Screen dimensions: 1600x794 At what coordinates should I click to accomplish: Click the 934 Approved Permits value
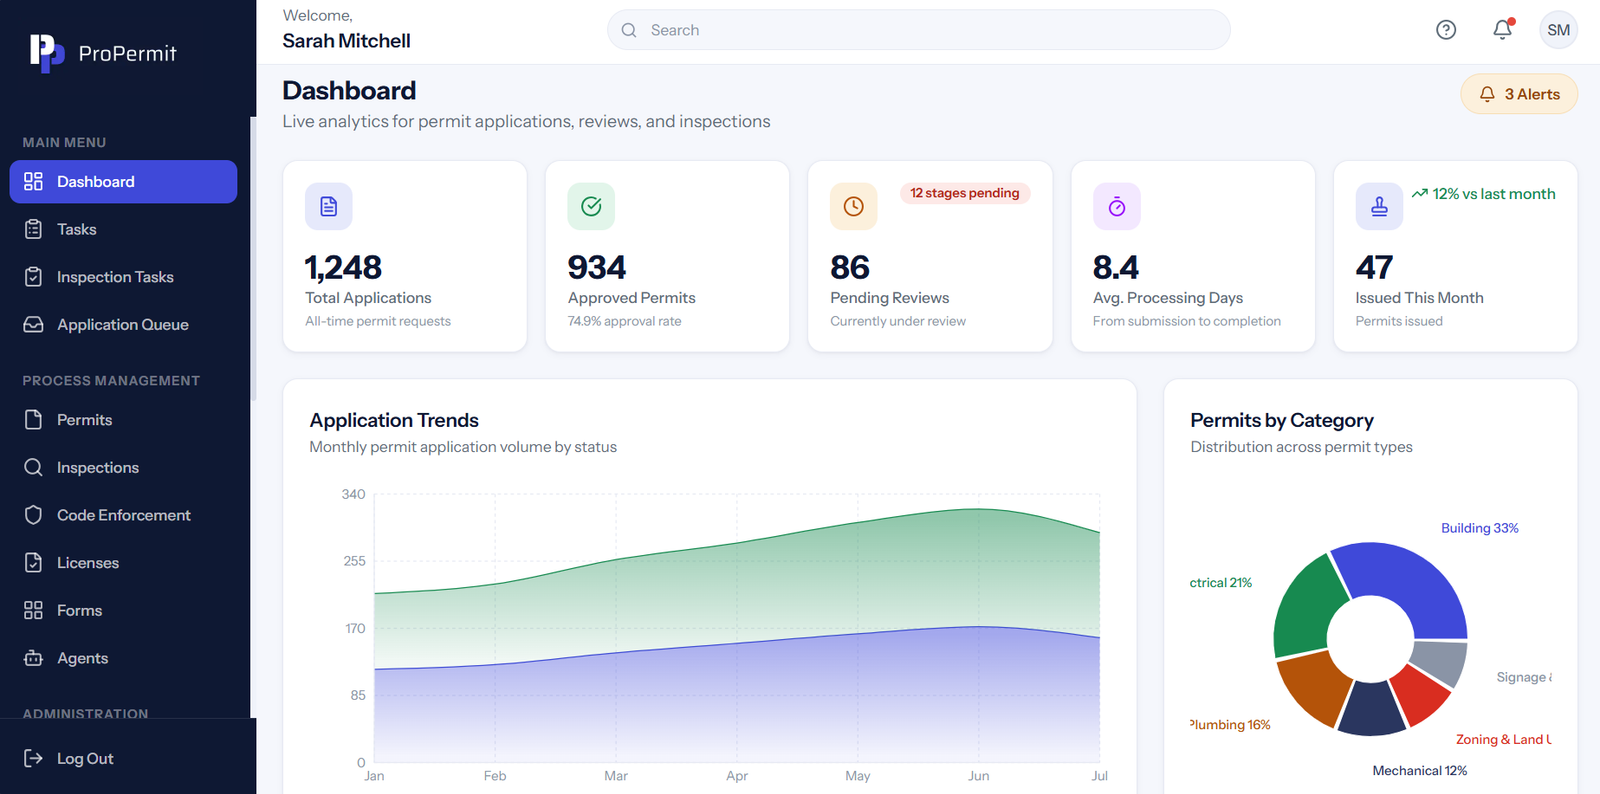597,267
